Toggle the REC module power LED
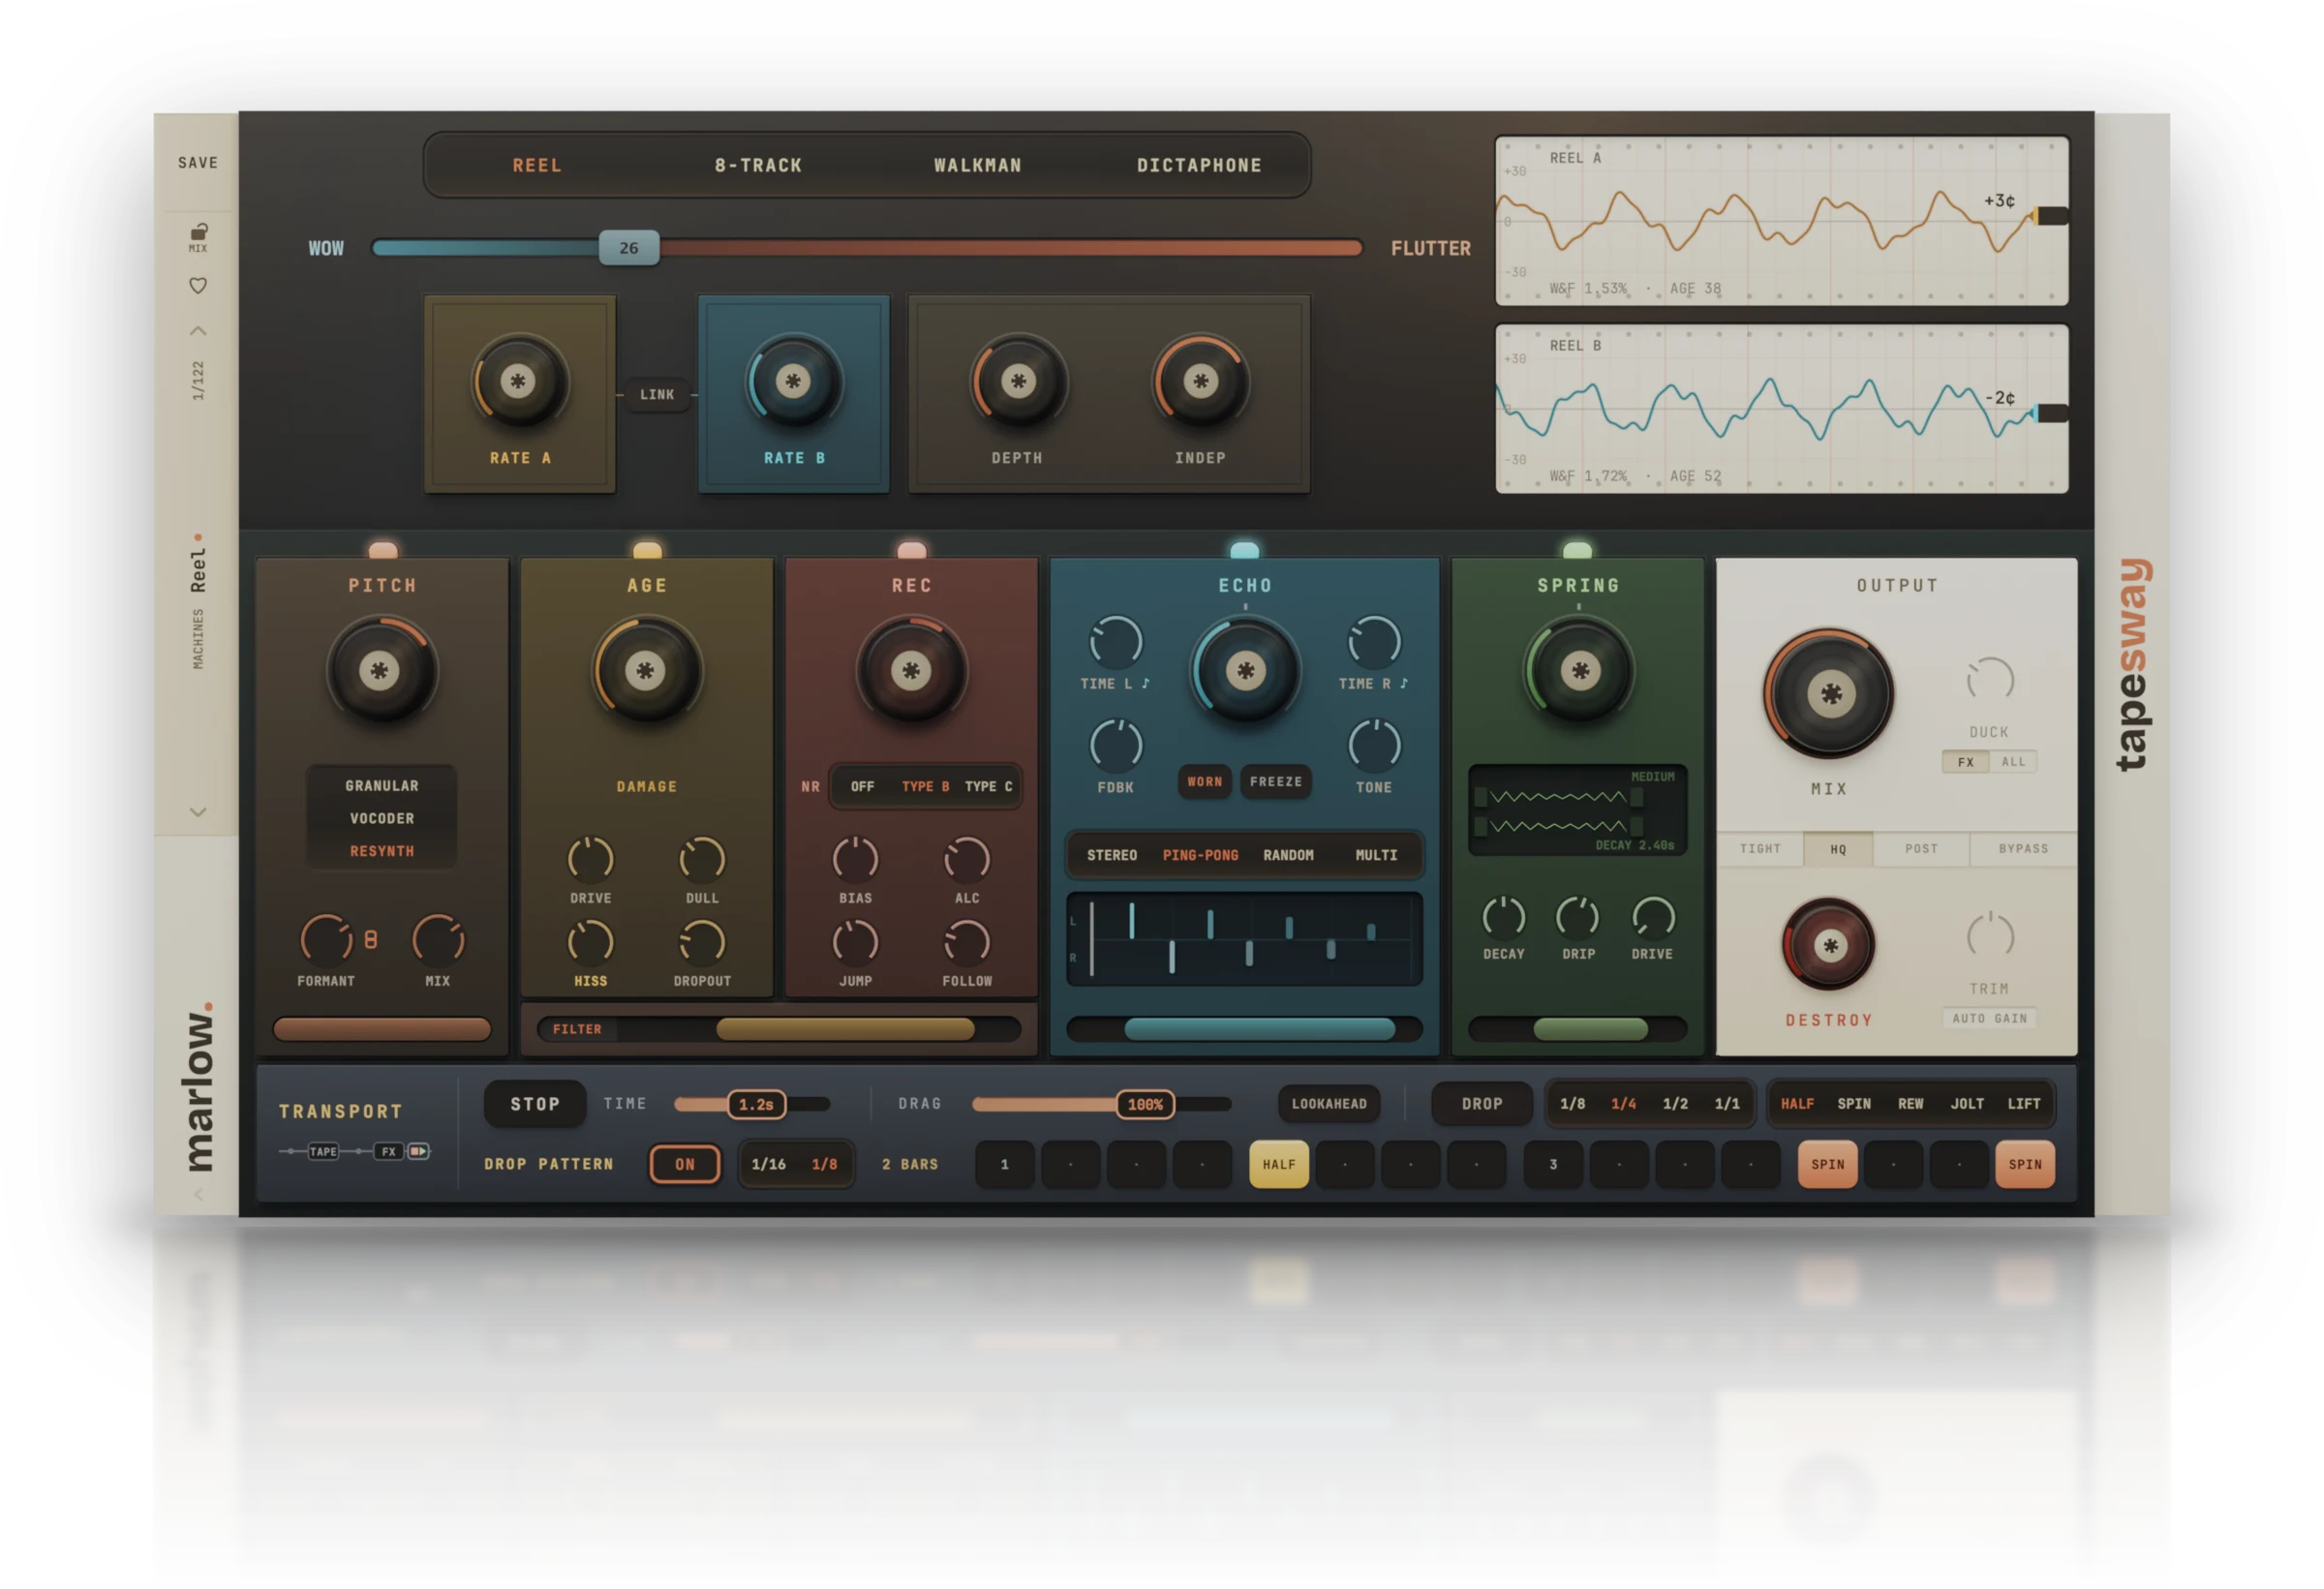Screen dimensions: 2324x1589 [911, 550]
